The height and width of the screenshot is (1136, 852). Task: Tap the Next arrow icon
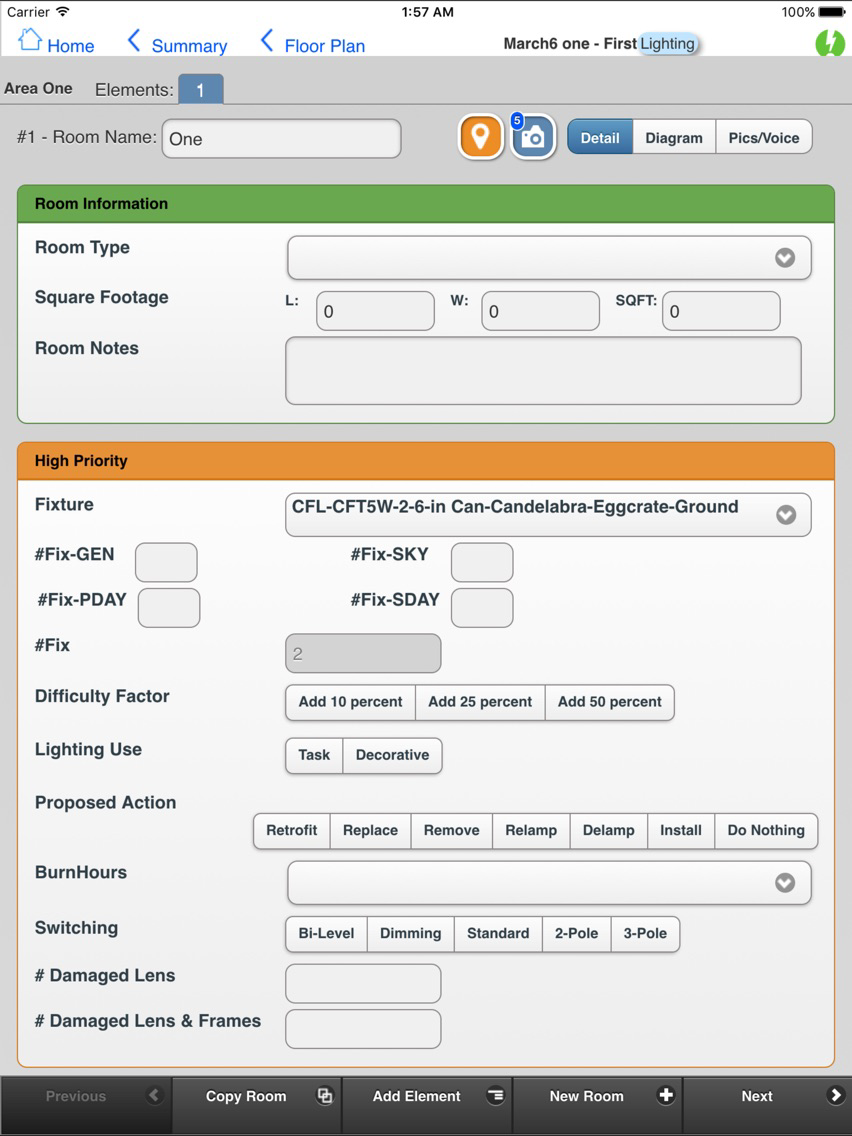coord(836,1095)
